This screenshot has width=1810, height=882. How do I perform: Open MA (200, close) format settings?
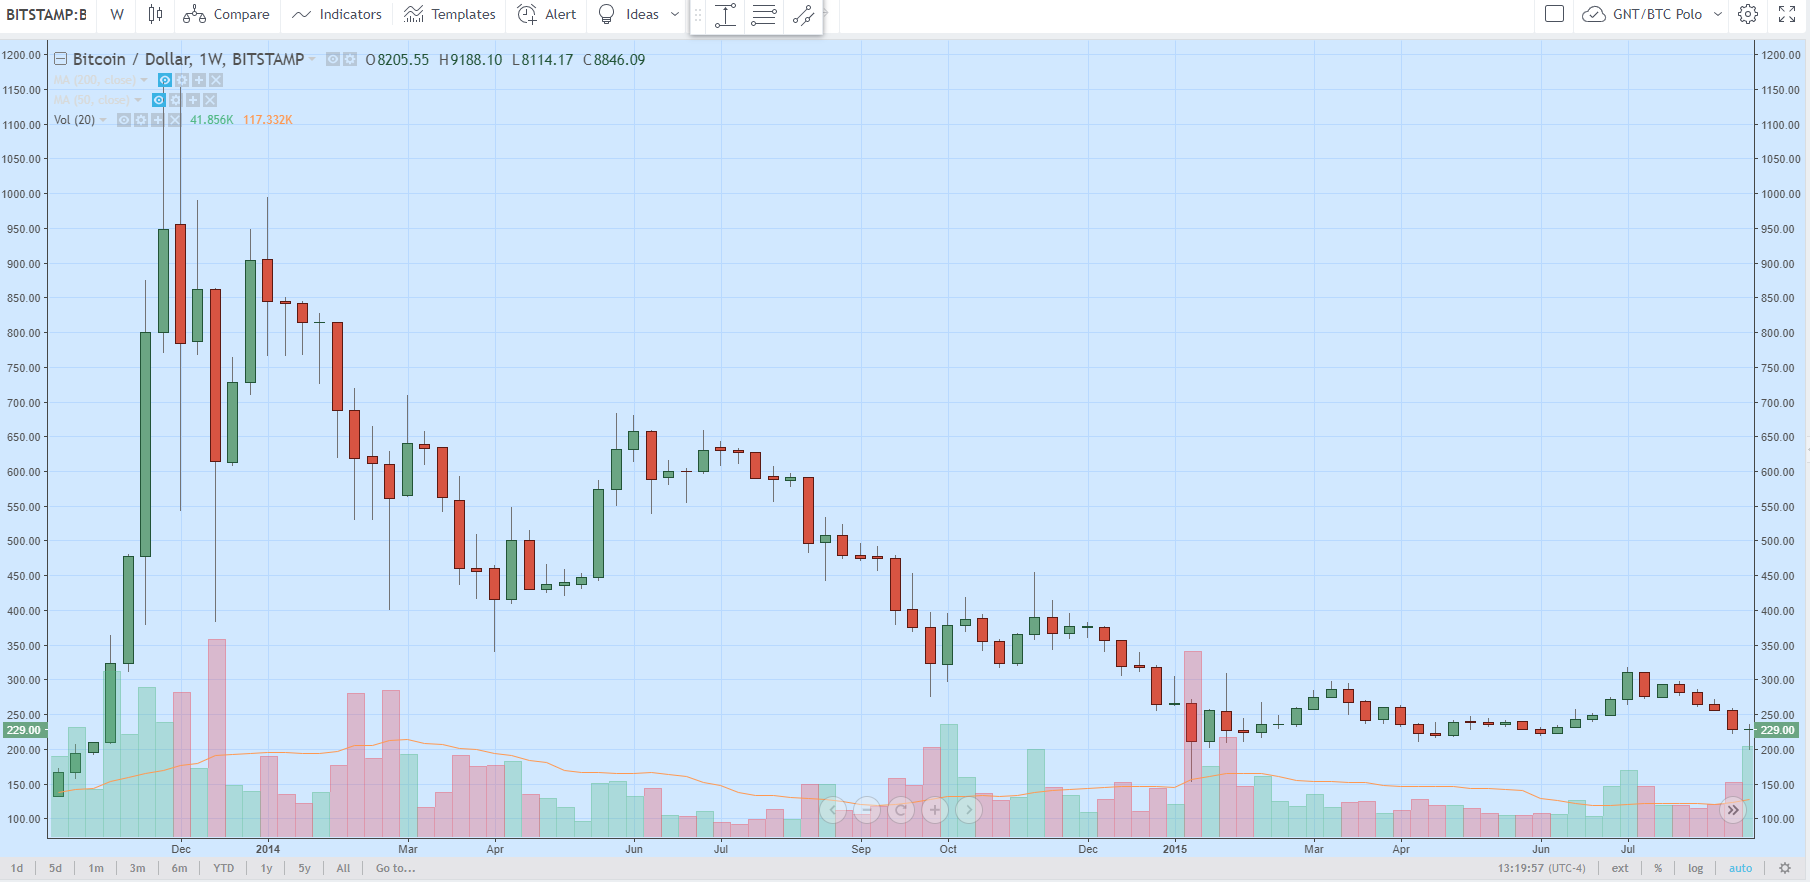(x=182, y=80)
